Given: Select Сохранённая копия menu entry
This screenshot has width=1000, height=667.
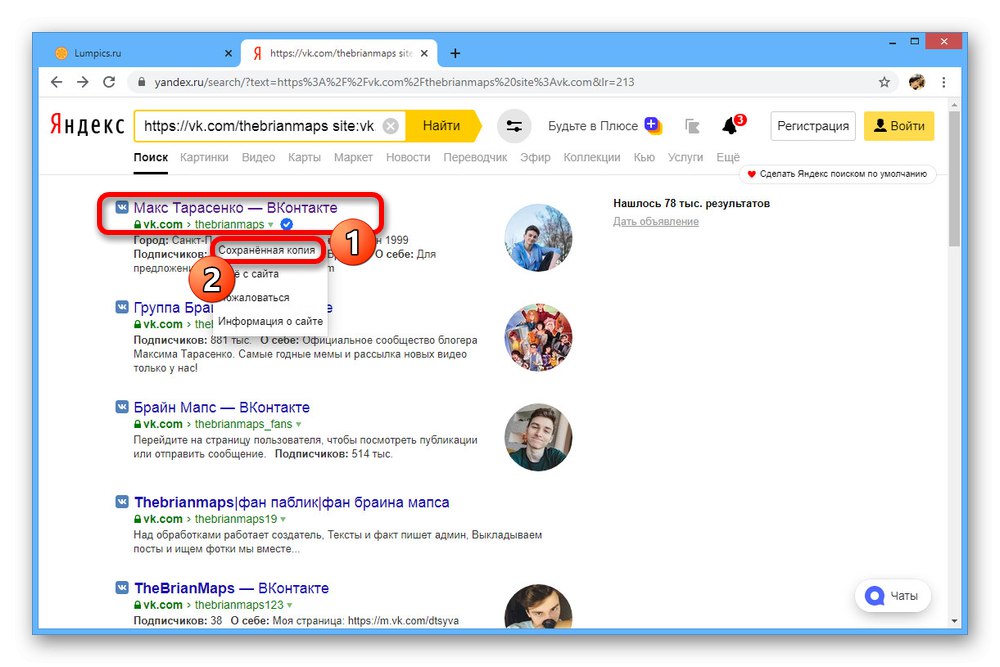Looking at the screenshot, I should pyautogui.click(x=267, y=250).
